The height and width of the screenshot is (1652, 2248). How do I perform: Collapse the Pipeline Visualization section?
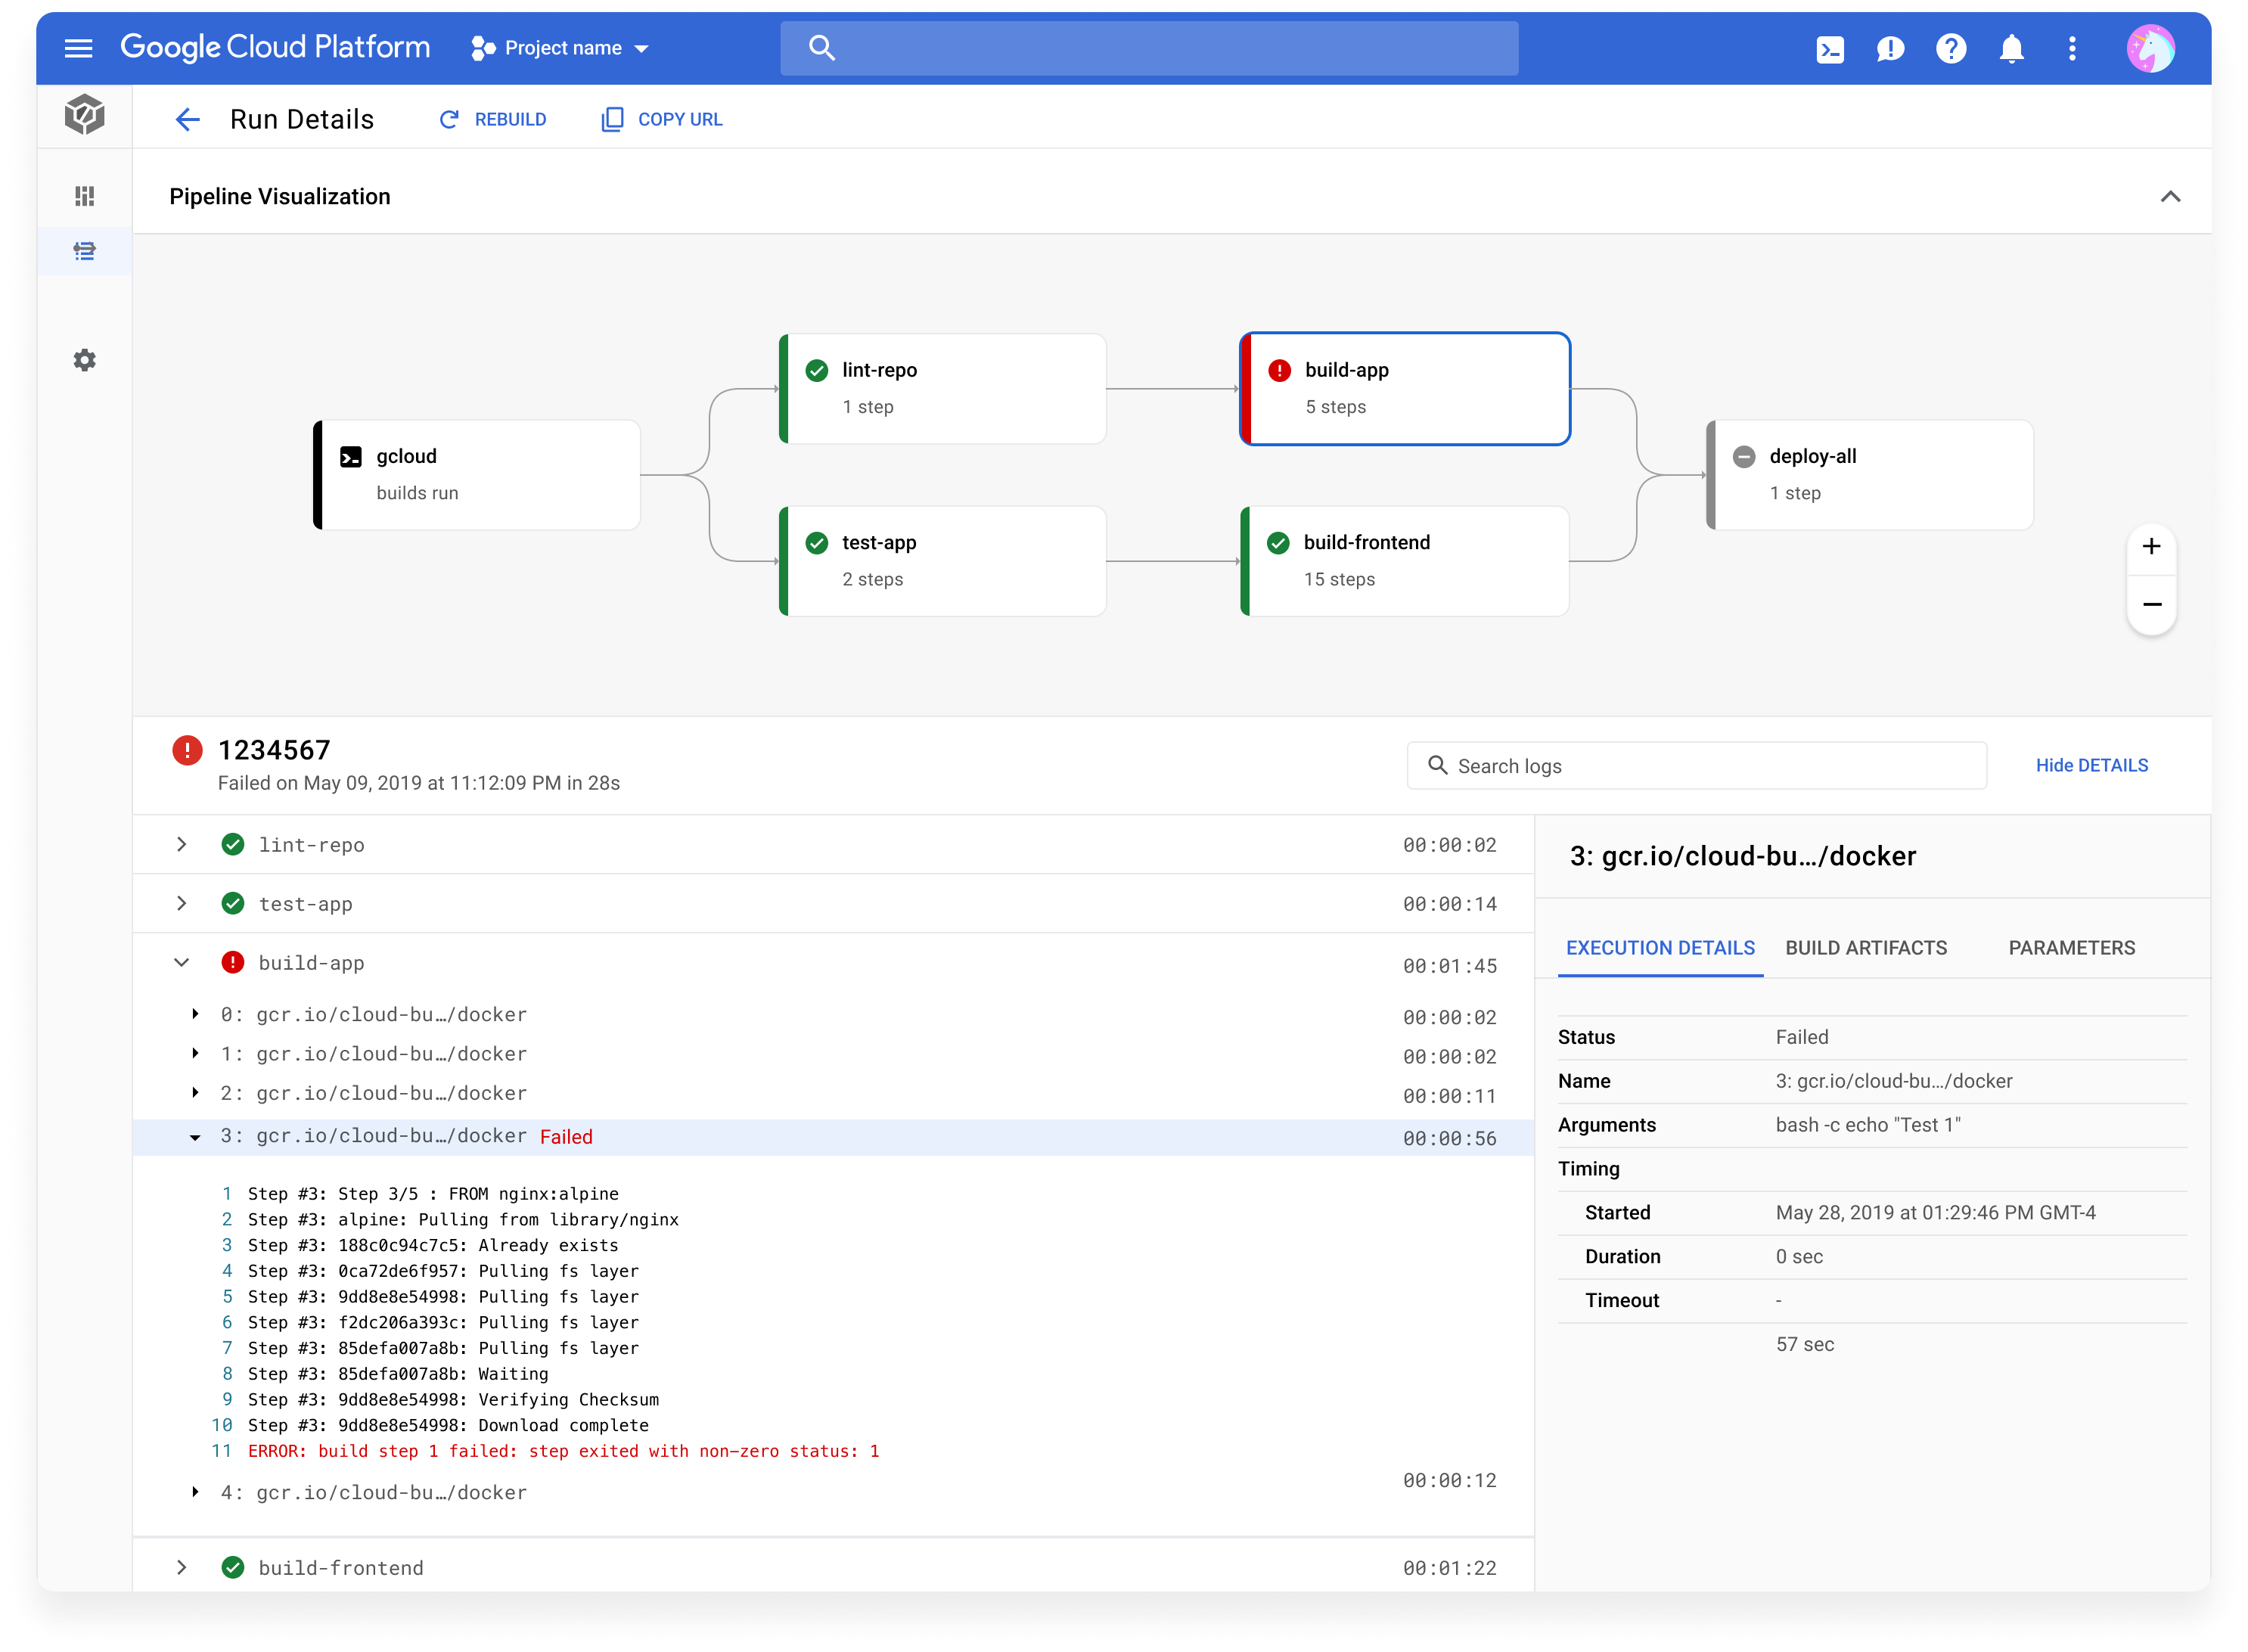2169,197
